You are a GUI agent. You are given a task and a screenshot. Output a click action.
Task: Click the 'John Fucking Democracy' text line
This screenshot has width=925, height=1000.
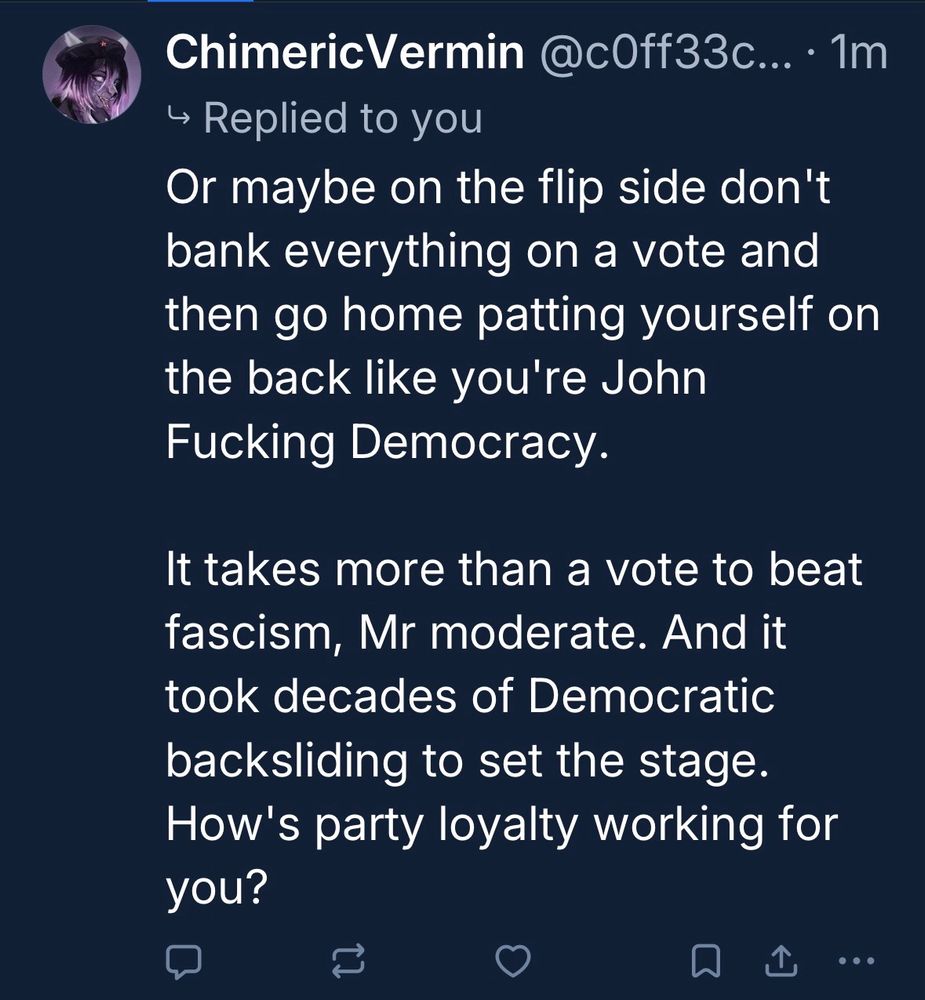tap(387, 442)
